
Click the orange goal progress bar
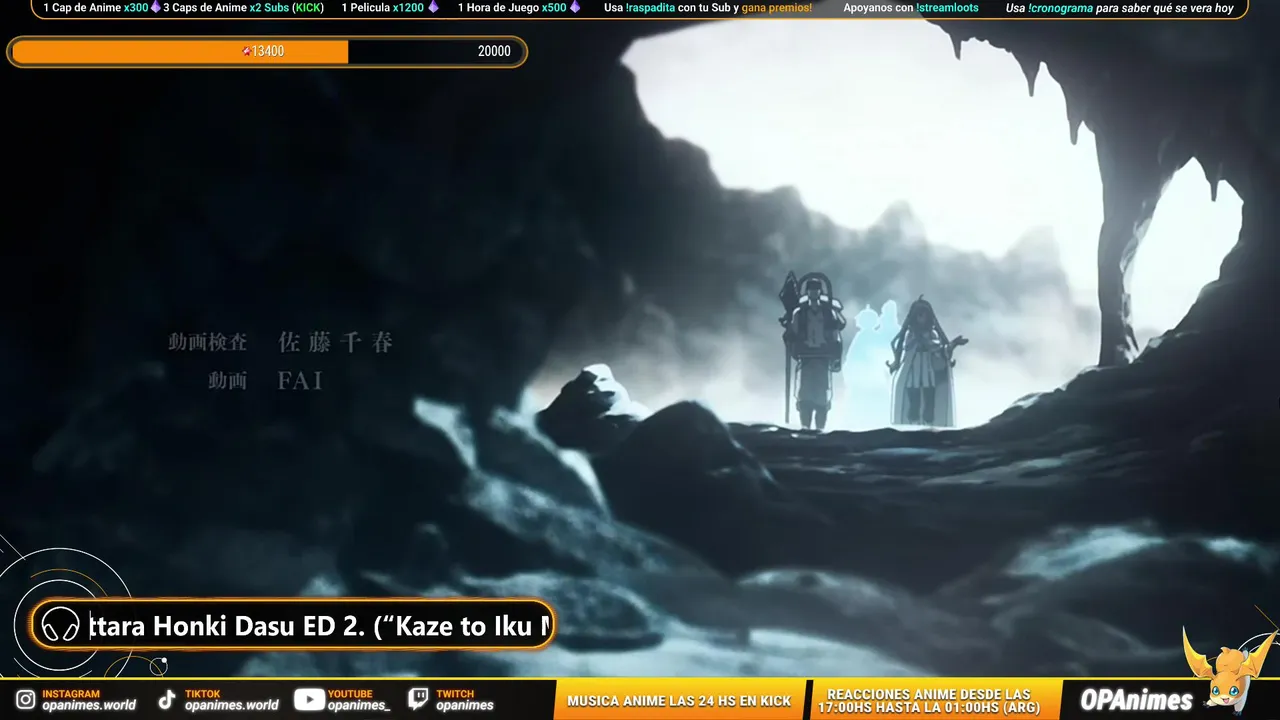(267, 52)
